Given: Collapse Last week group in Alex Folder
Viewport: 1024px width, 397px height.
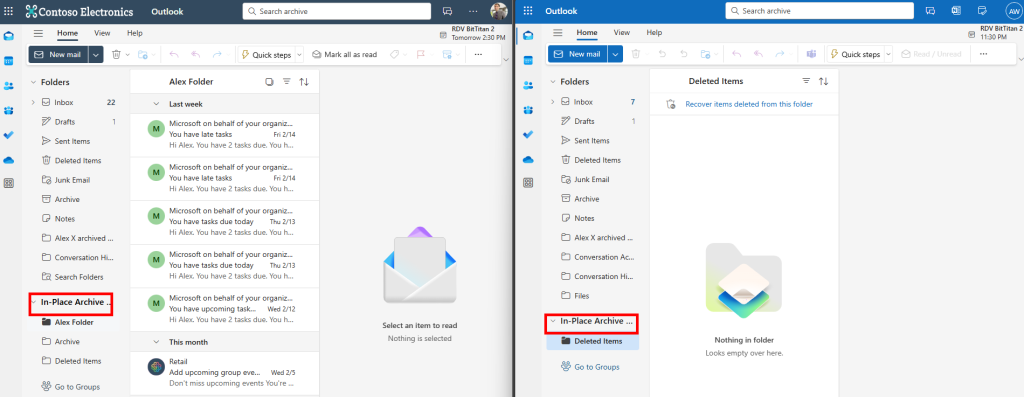Looking at the screenshot, I should pyautogui.click(x=156, y=104).
